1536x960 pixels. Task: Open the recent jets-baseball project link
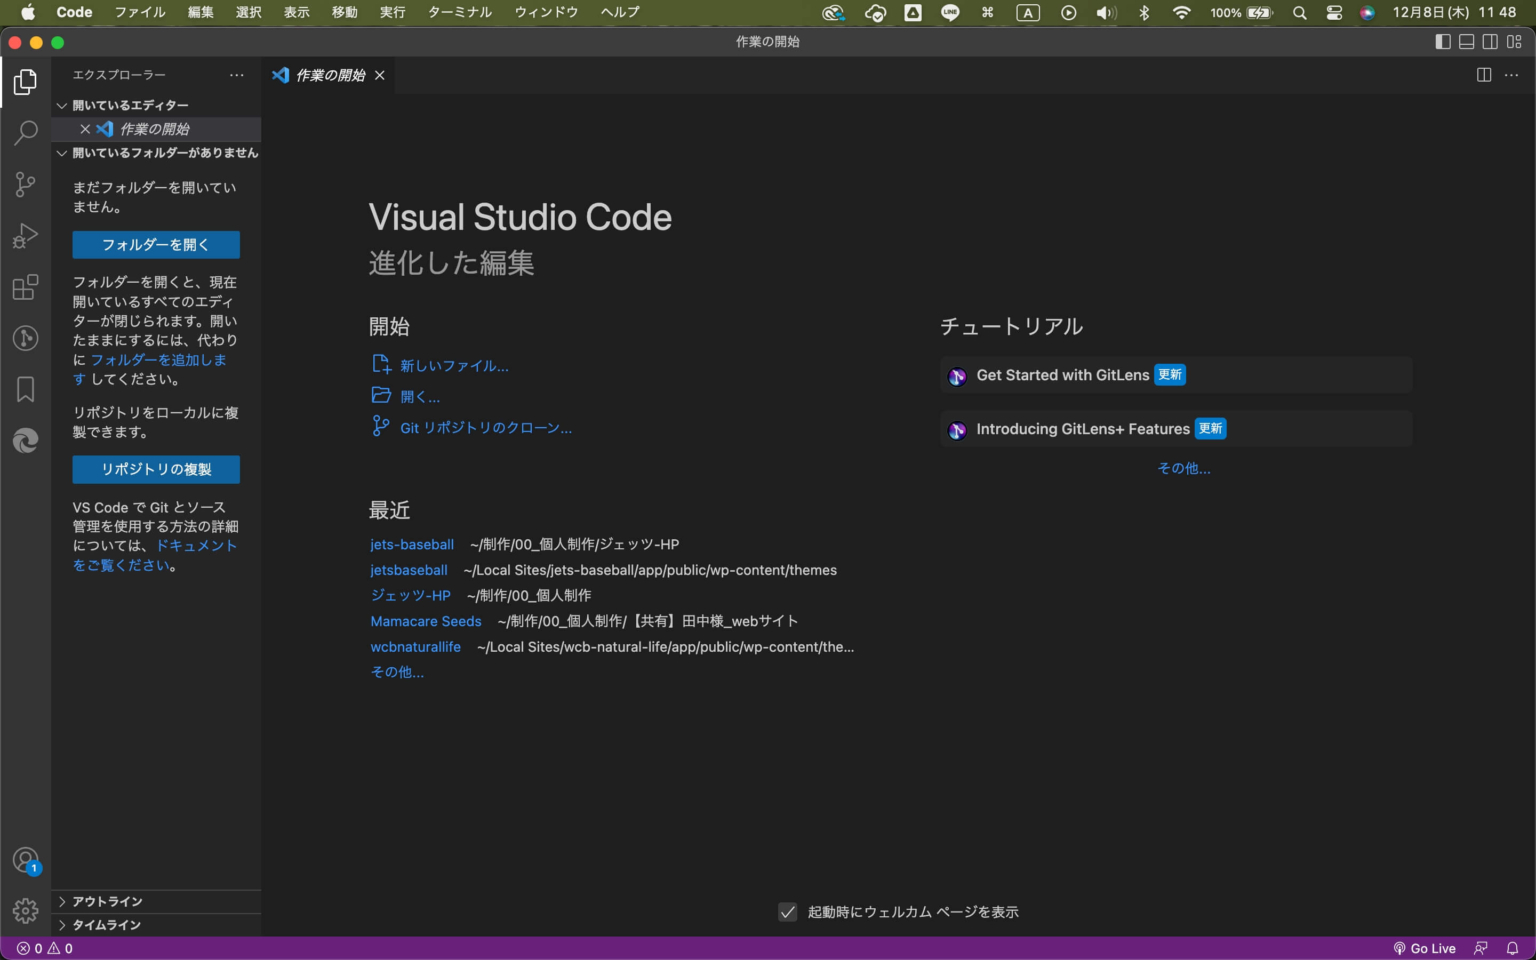pyautogui.click(x=412, y=544)
